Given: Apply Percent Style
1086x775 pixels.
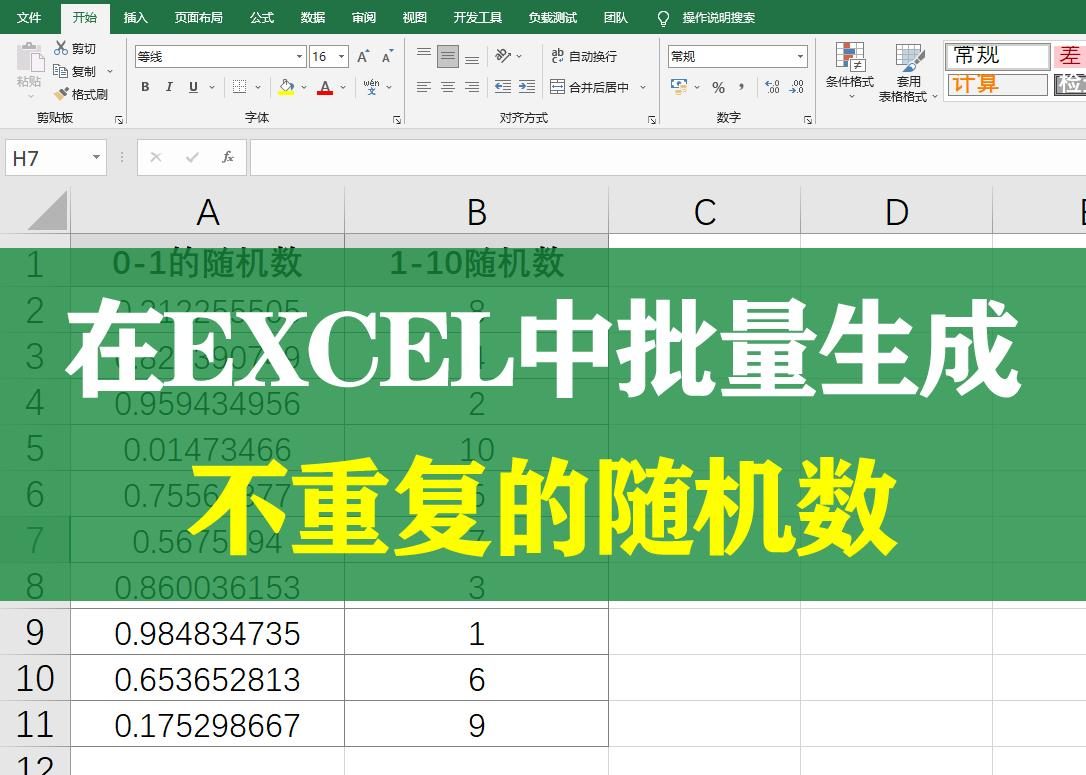Looking at the screenshot, I should (718, 88).
